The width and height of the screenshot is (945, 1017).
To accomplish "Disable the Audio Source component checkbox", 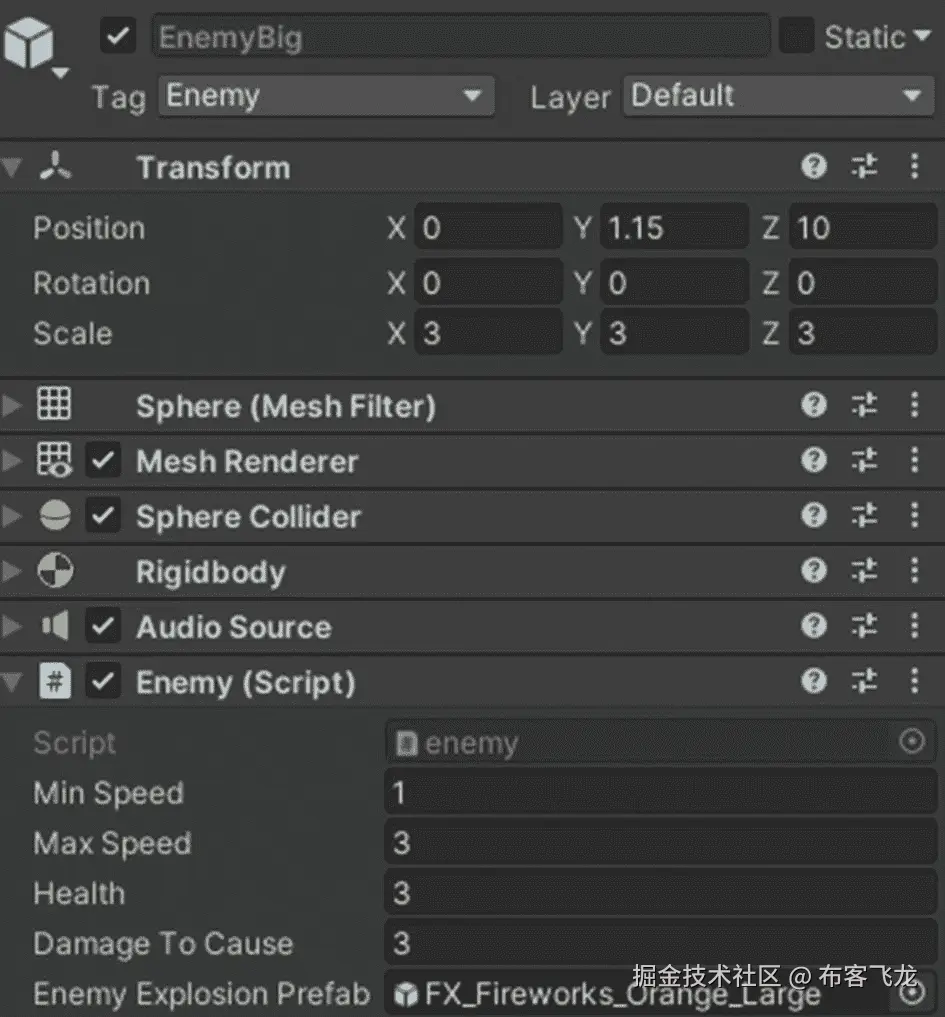I will 103,627.
